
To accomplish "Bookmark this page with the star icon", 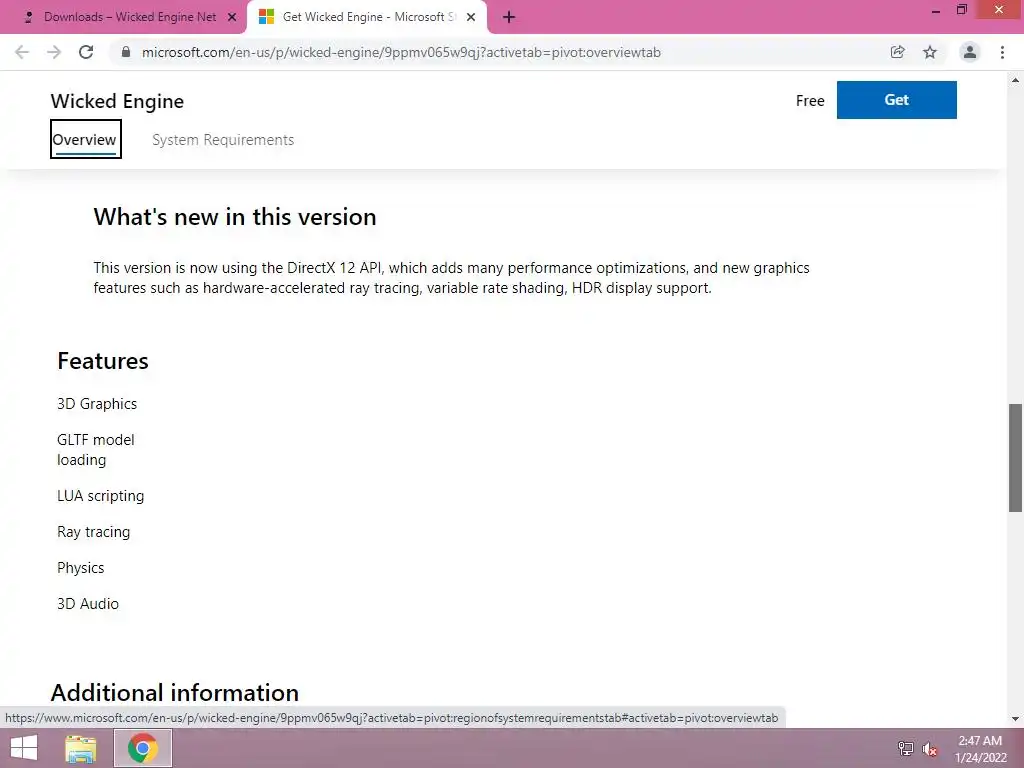I will (930, 52).
